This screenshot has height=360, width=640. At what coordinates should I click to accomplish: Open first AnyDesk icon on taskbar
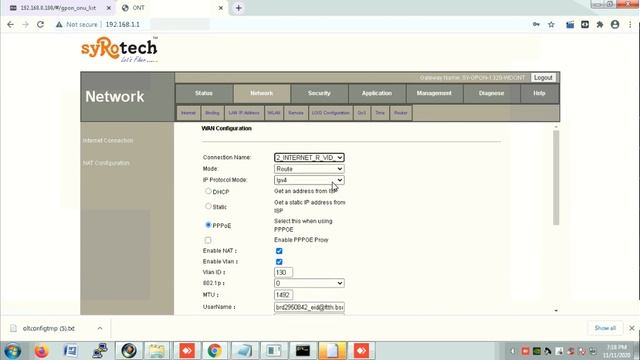[x=187, y=351]
